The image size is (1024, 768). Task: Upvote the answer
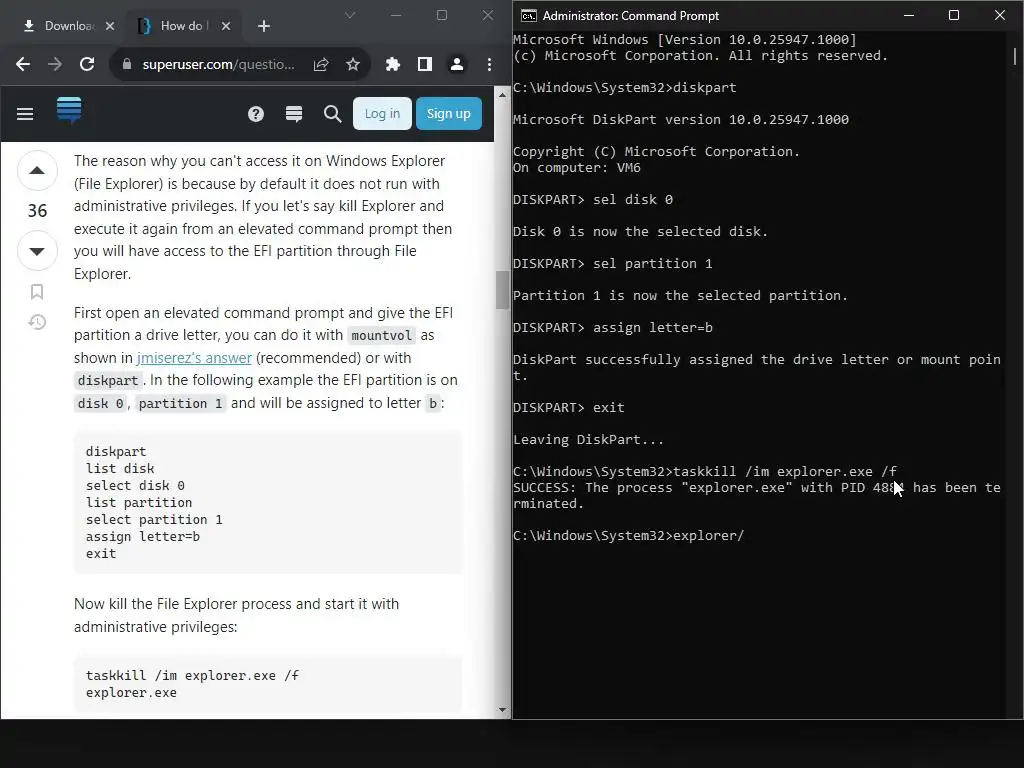coord(37,171)
